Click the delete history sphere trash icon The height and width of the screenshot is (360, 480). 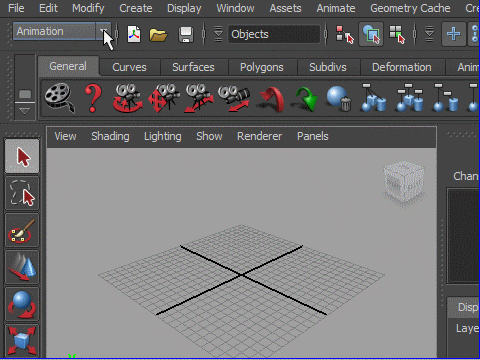(339, 98)
